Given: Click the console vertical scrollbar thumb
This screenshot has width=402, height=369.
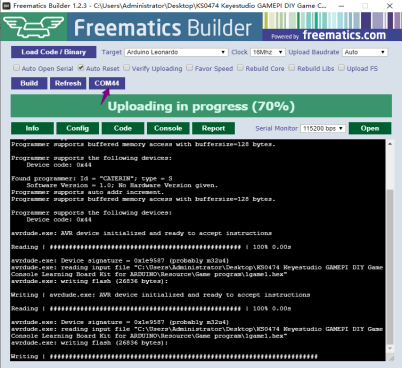Looking at the screenshot, I should (390, 267).
